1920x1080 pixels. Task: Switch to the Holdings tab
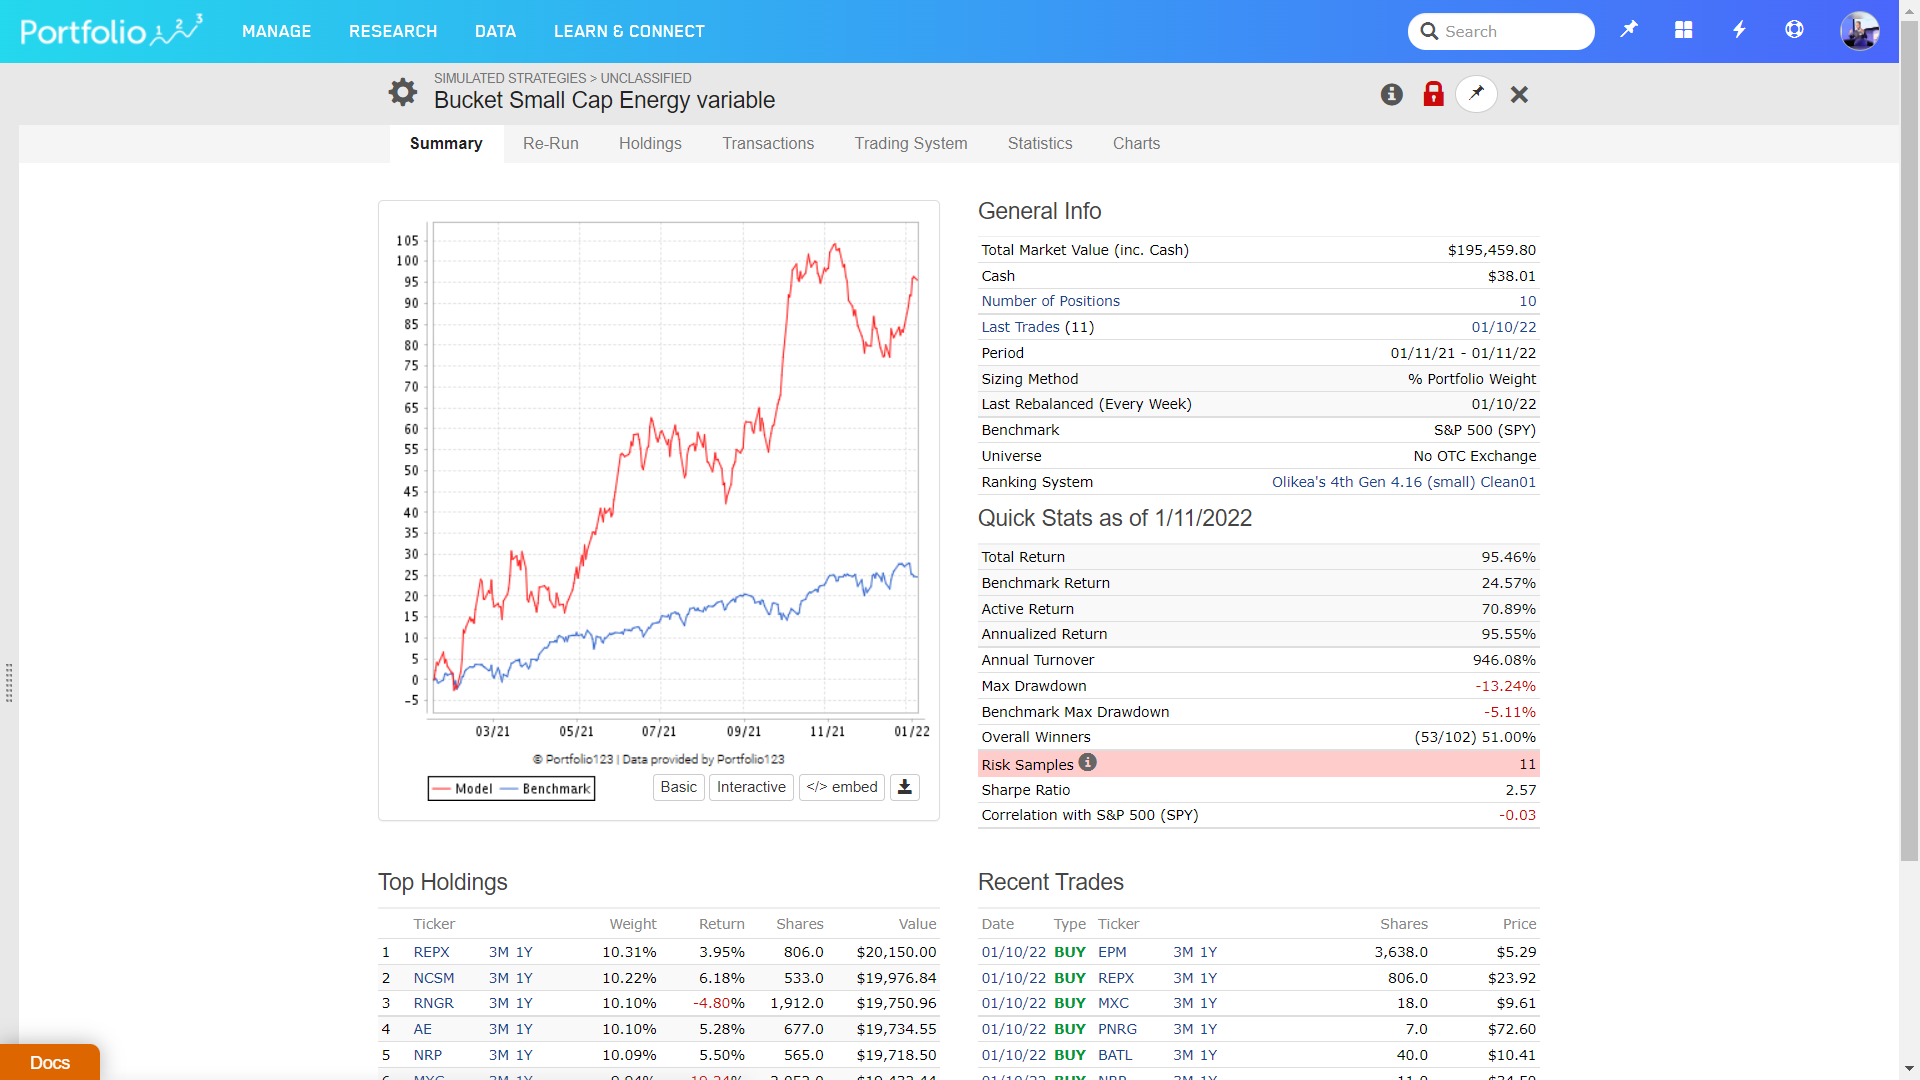pyautogui.click(x=650, y=143)
